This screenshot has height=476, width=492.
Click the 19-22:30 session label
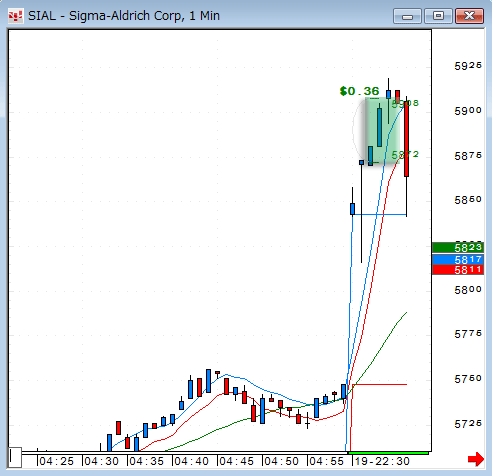point(382,461)
